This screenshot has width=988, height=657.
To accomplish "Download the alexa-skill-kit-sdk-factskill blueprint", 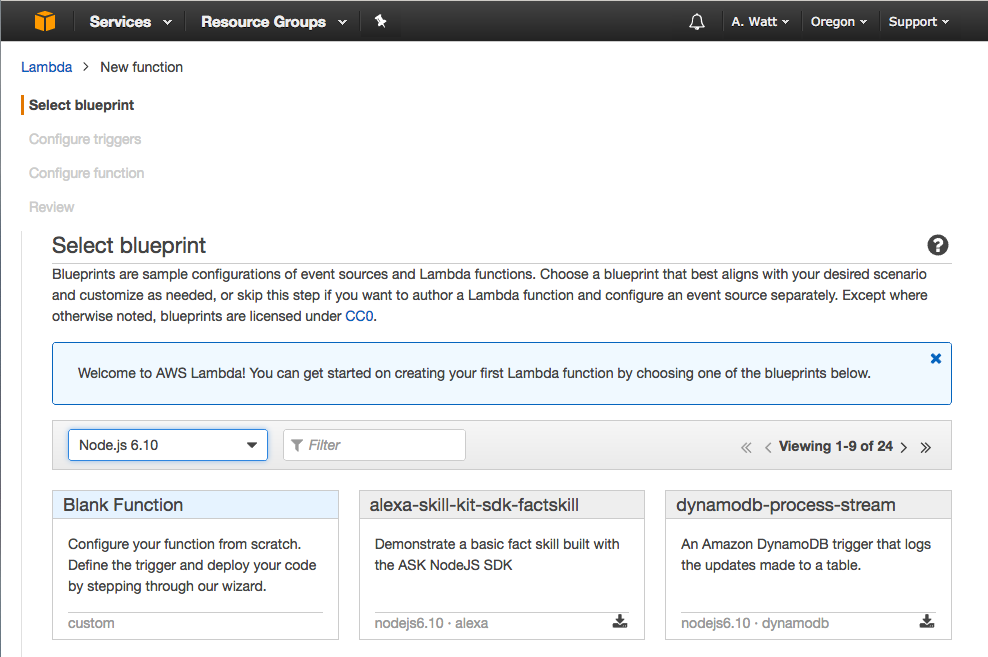I will [620, 621].
